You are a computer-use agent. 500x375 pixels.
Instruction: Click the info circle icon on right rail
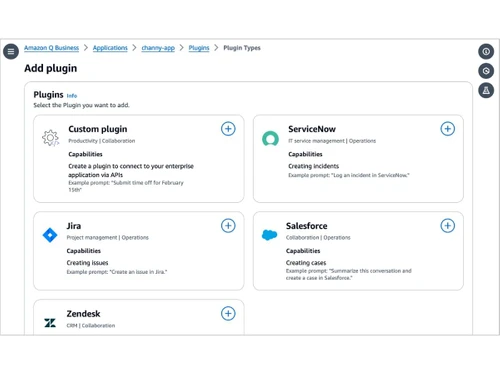pyautogui.click(x=486, y=51)
